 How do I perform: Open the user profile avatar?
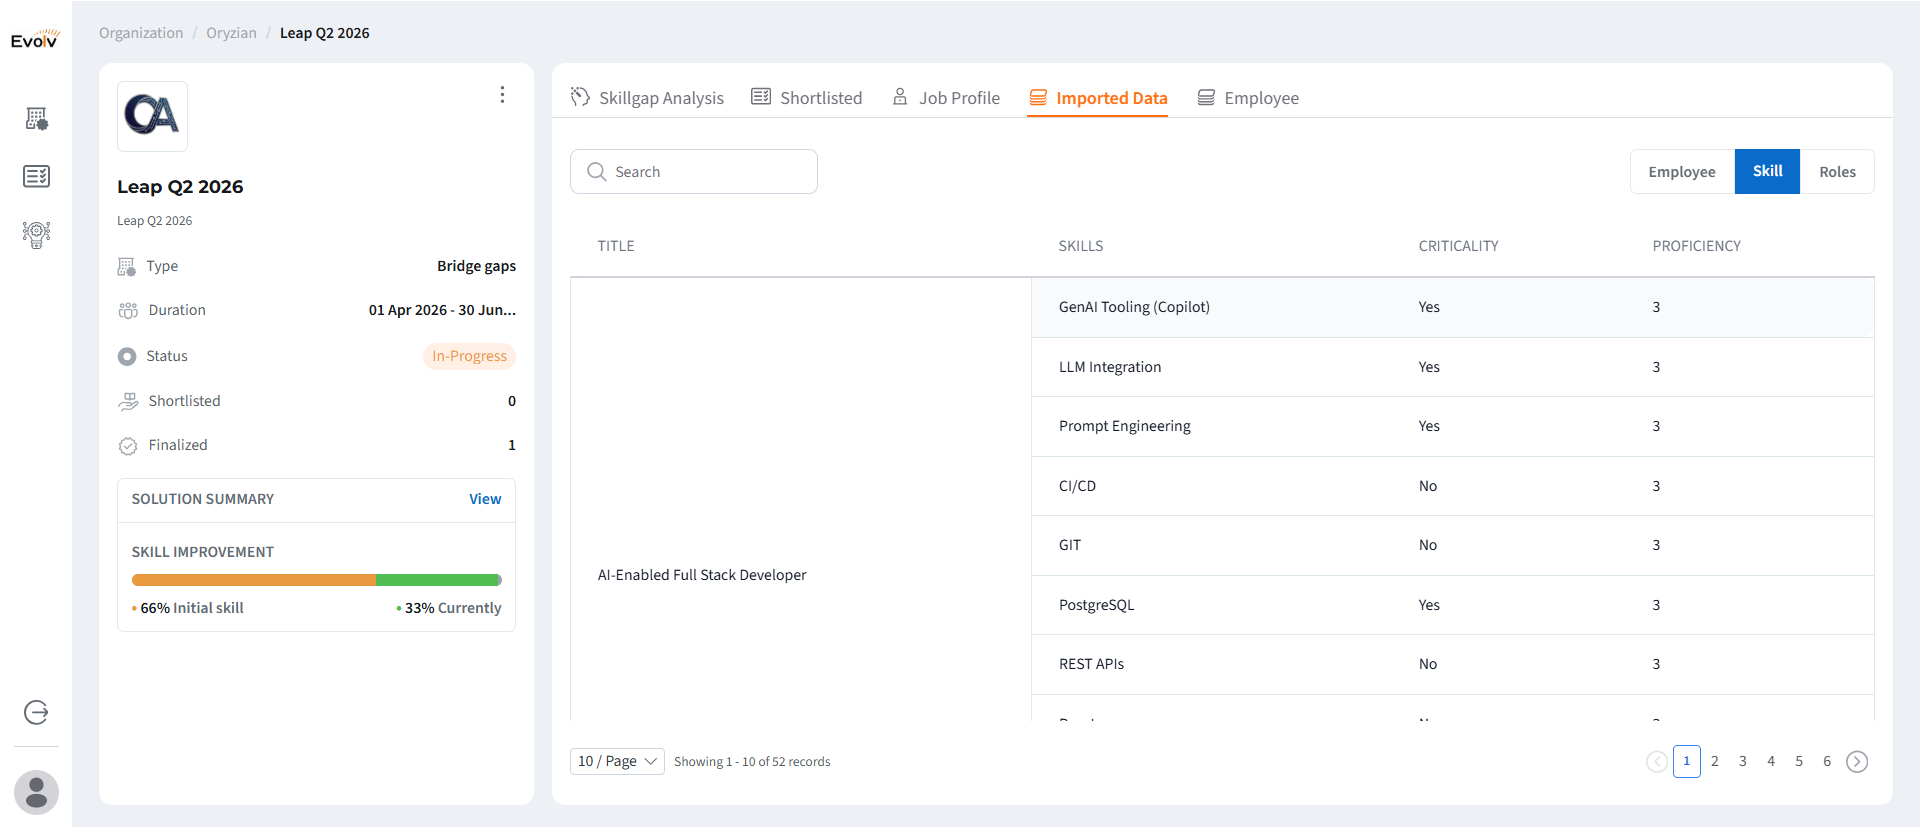pos(36,792)
